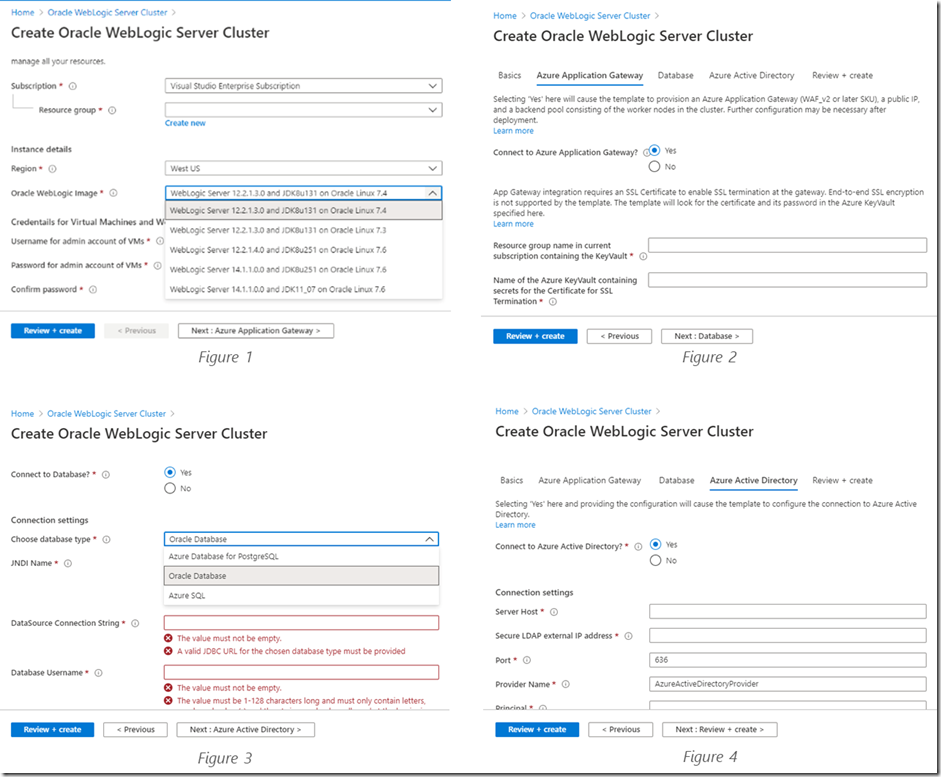
Task: Open Review + create tab in Figure 4
Action: pos(843,481)
